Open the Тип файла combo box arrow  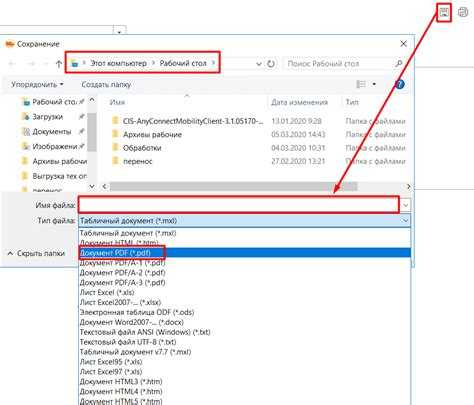(x=405, y=221)
